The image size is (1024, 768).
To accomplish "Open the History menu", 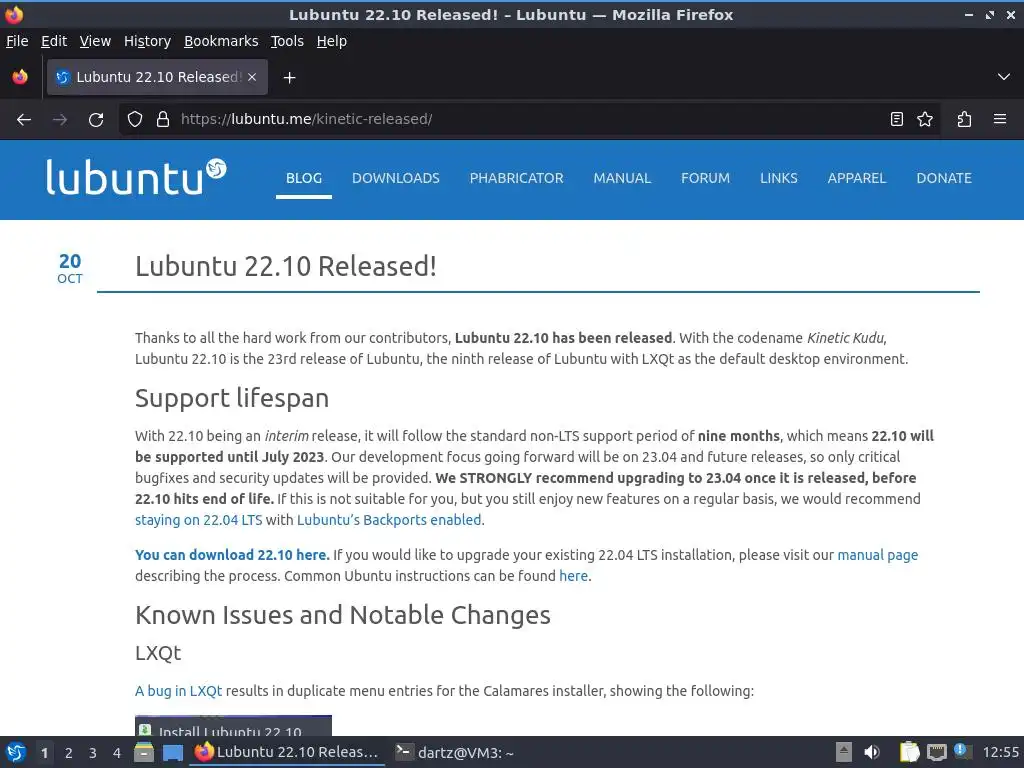I will 148,41.
